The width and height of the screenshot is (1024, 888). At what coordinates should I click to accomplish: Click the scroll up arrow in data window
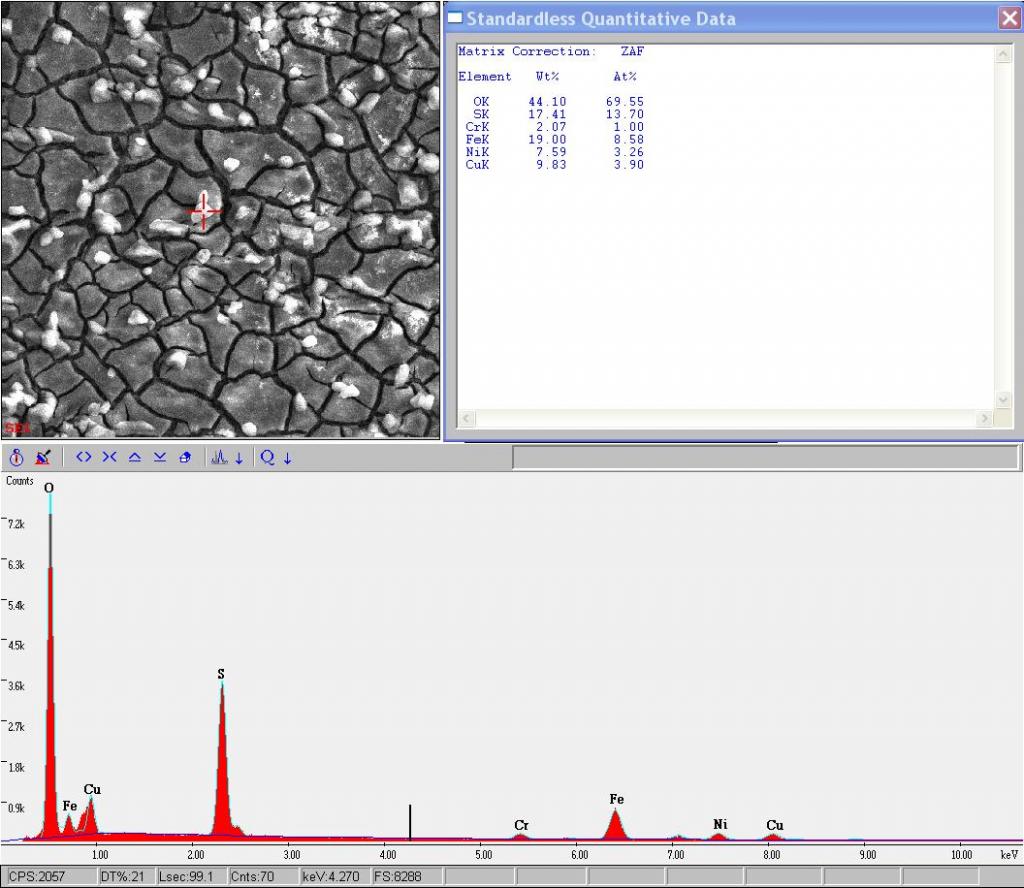pyautogui.click(x=1005, y=54)
